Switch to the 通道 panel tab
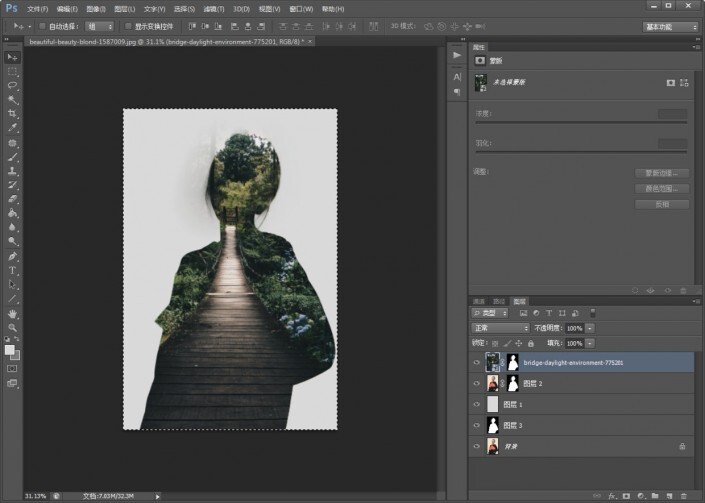Screen dimensions: 705x503 [479, 301]
